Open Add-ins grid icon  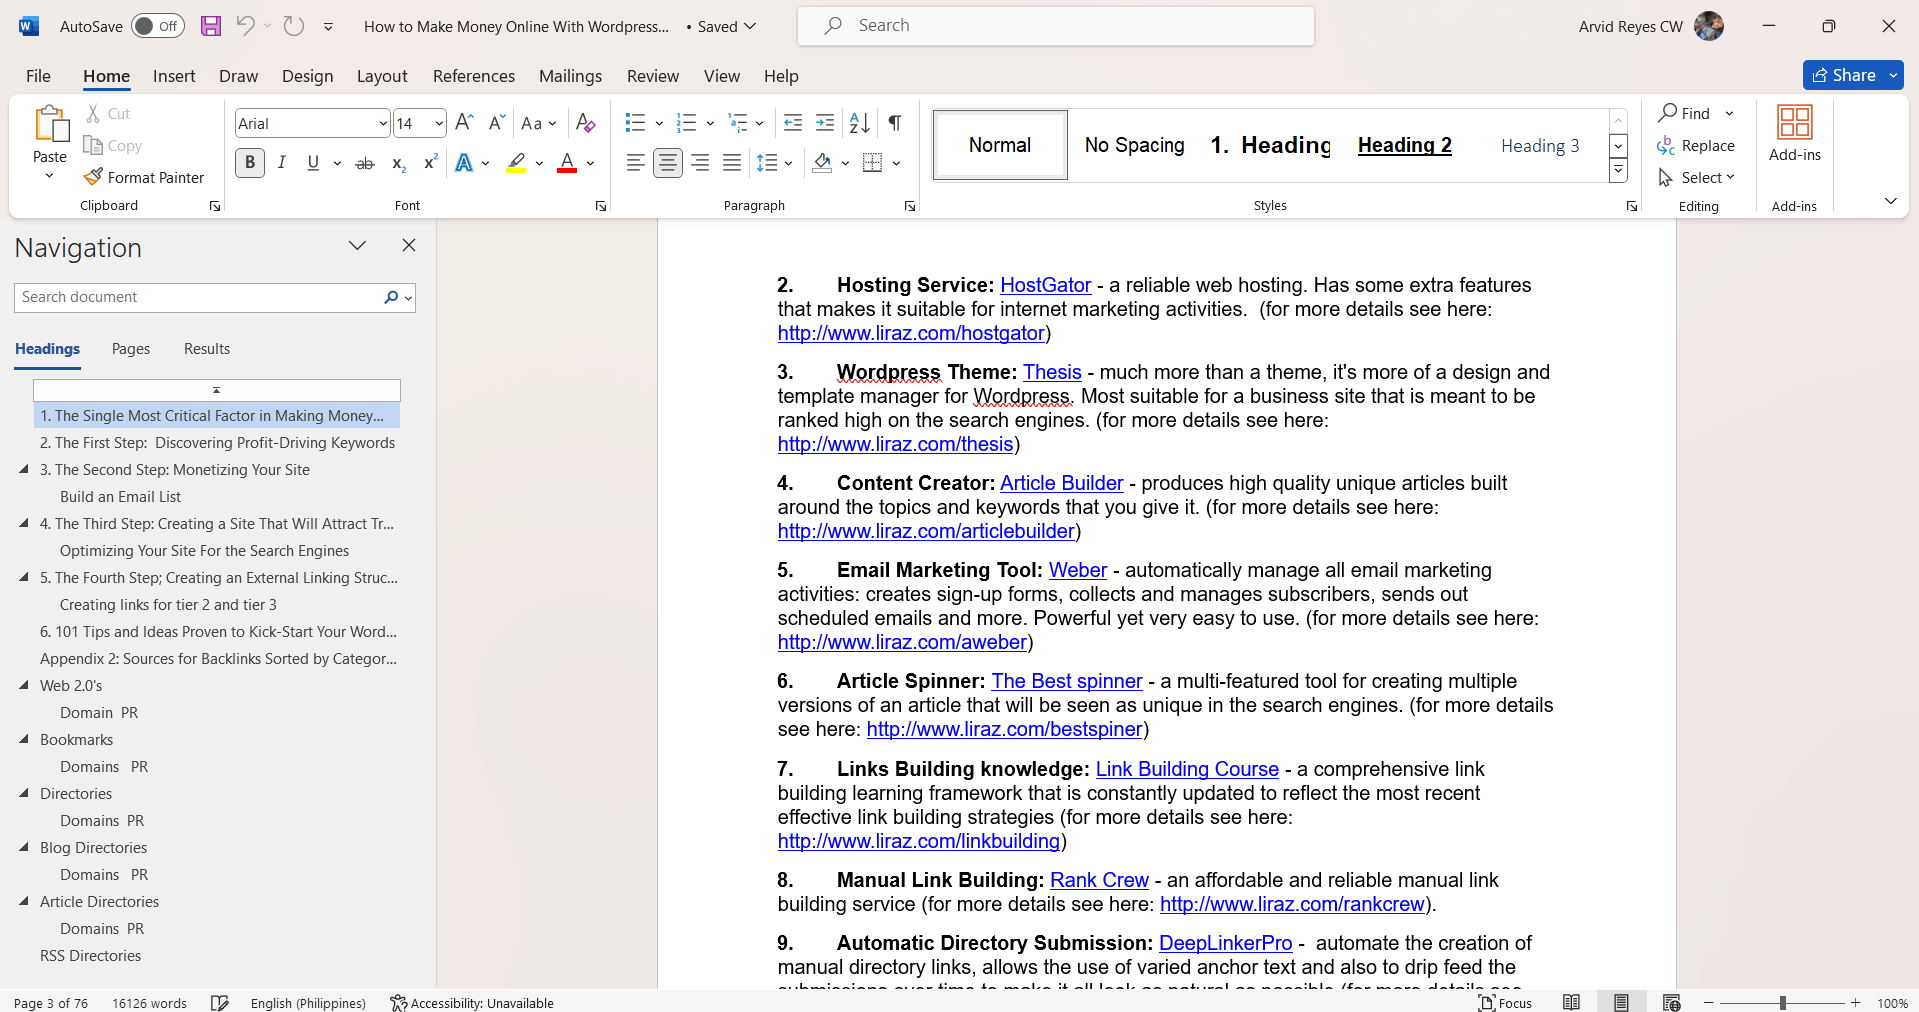click(x=1794, y=122)
